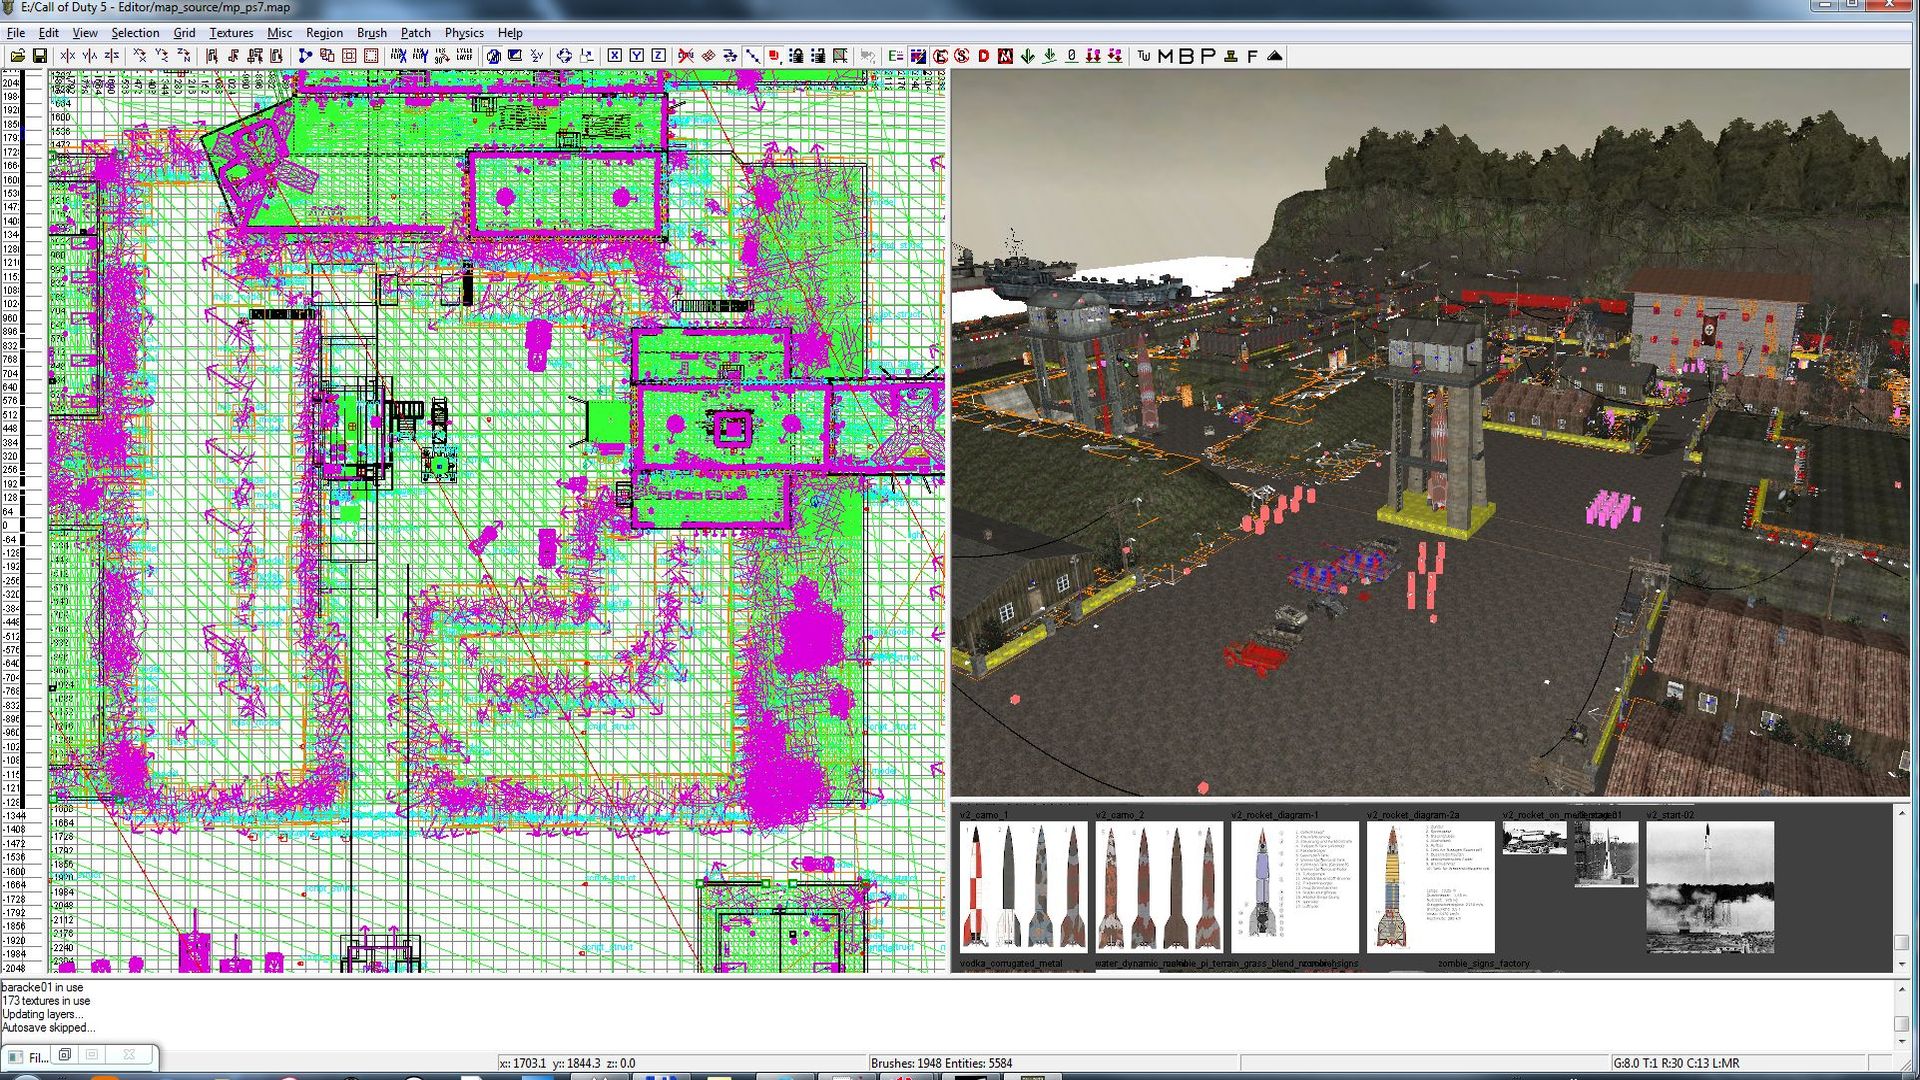Image resolution: width=1920 pixels, height=1080 pixels.
Task: Click the double pink arrows down icon
Action: click(1093, 56)
